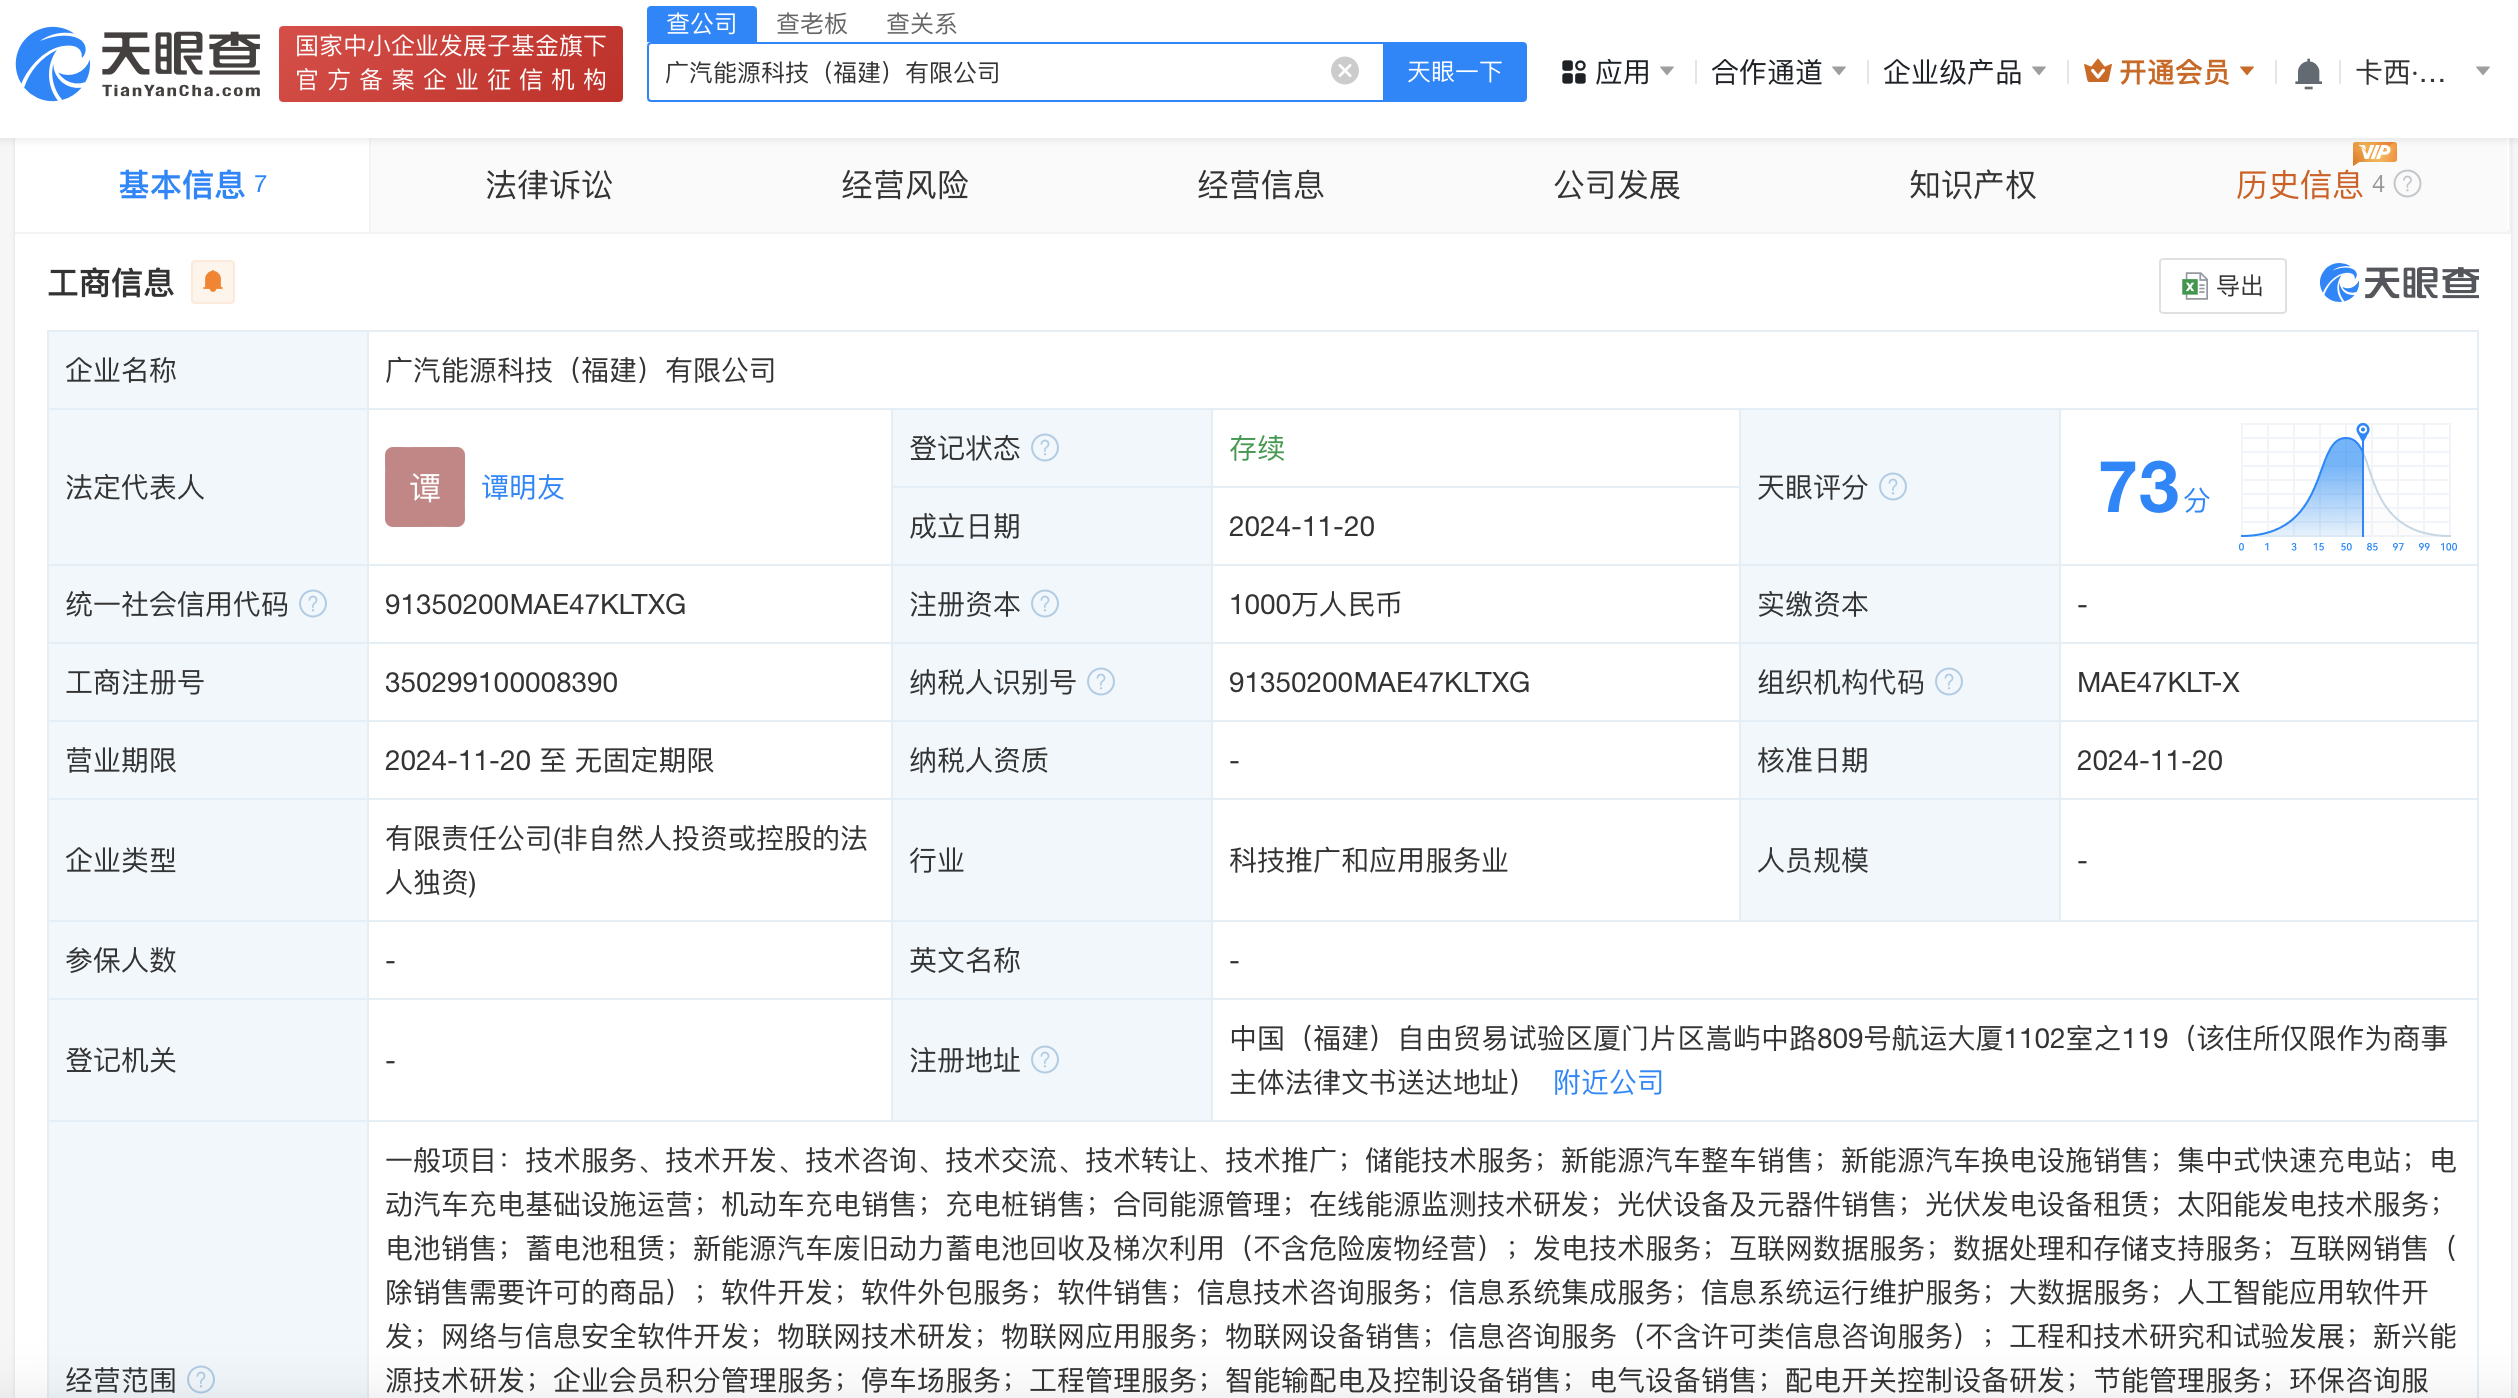Screen dimensions: 2518x1398
Task: Click the orange monitoring bell beside 工商信息
Action: (212, 283)
